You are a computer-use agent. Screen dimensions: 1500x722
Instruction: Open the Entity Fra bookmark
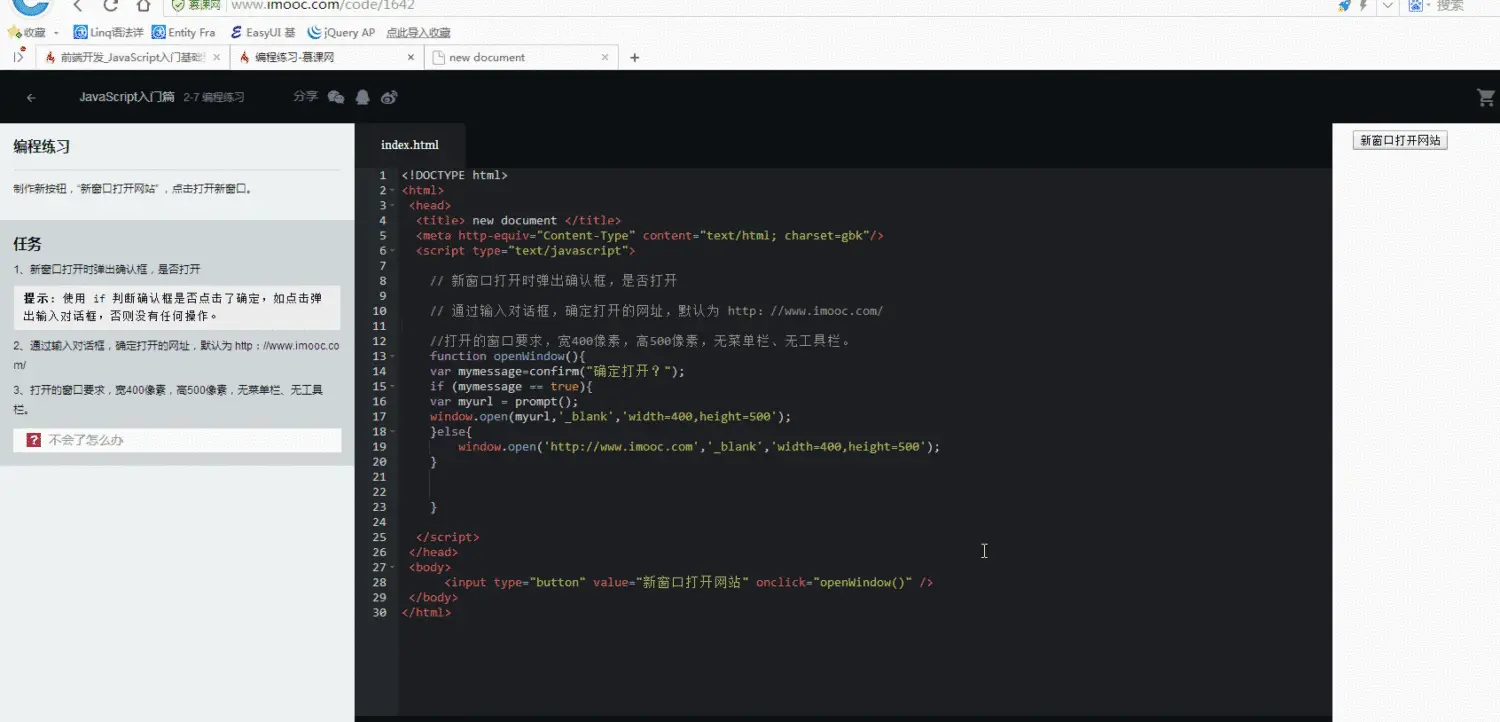click(184, 32)
